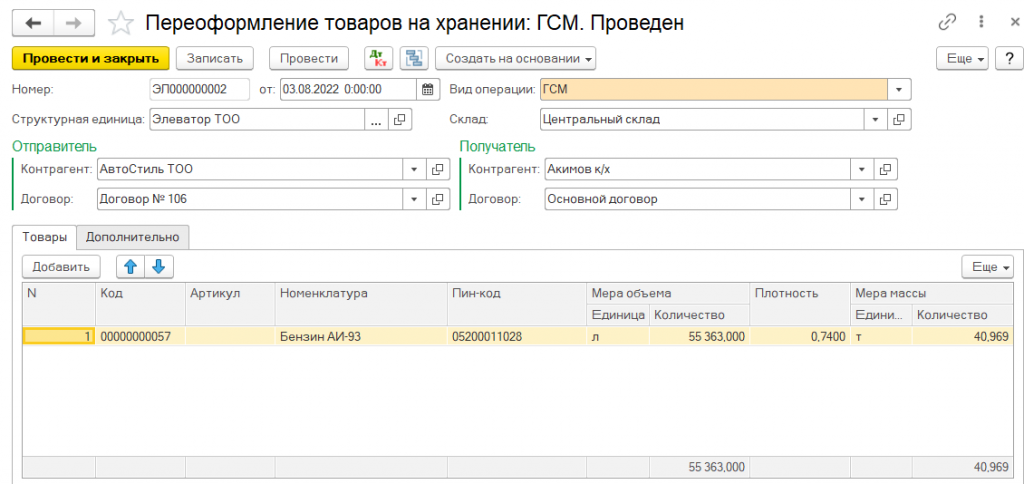
Task: Expand the Договор № 106 dropdown
Action: [414, 199]
